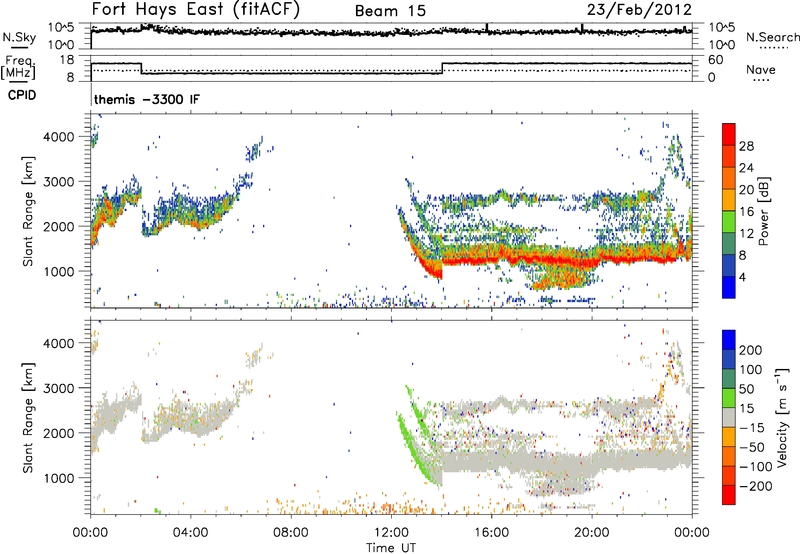This screenshot has height=554, width=800.
Task: Click the "Time UT" axis label
Action: tap(391, 548)
